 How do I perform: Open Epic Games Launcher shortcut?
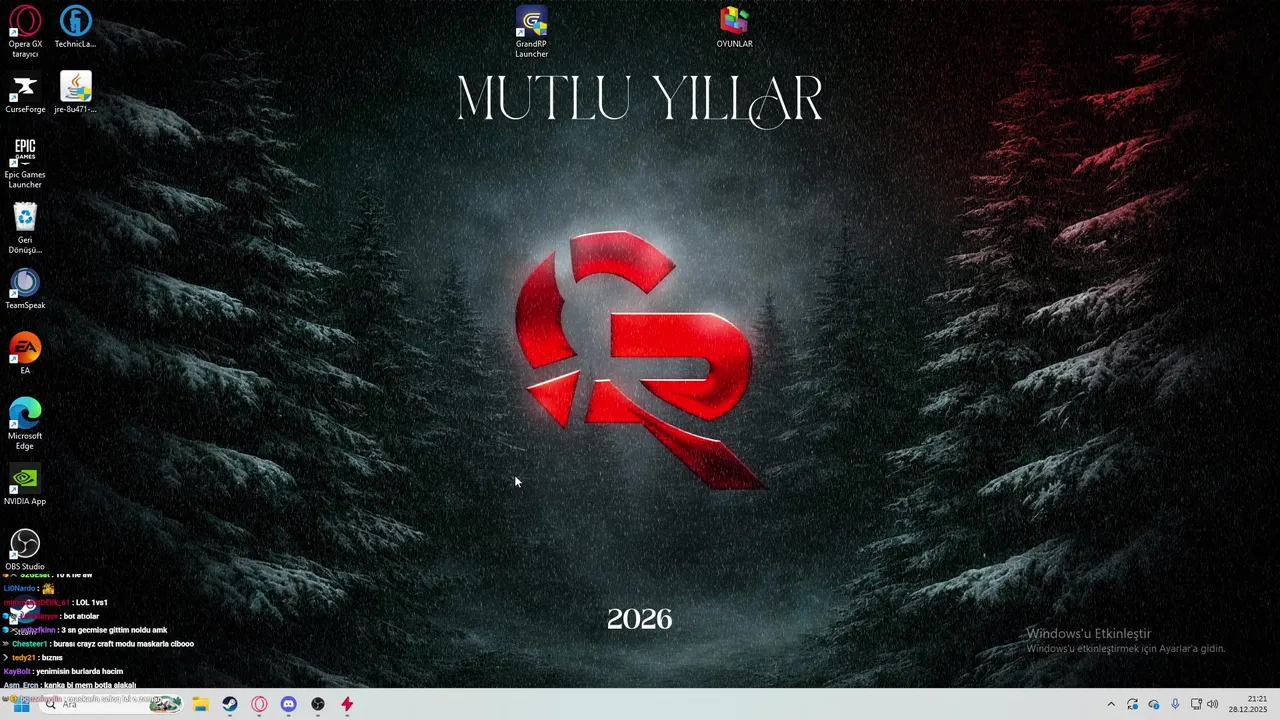25,163
